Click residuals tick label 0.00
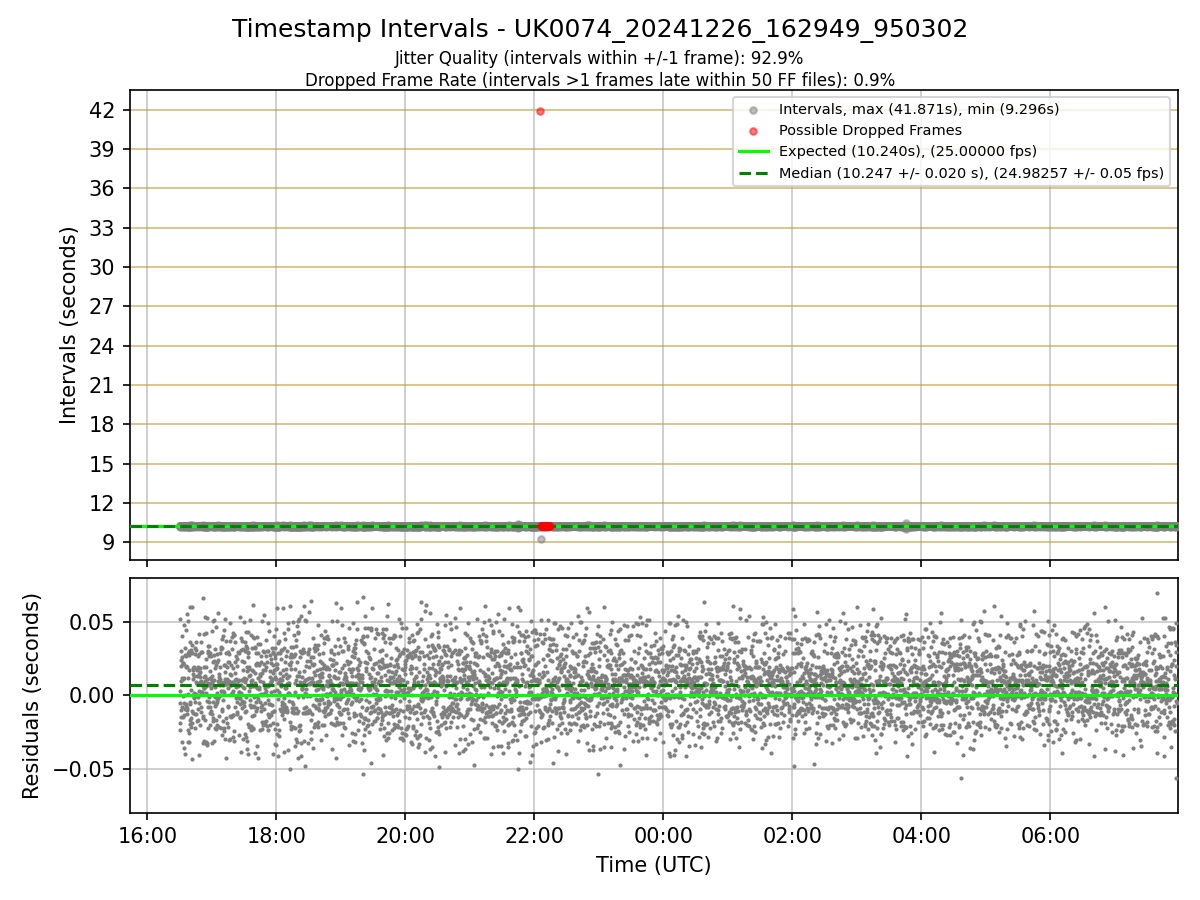 pos(94,695)
